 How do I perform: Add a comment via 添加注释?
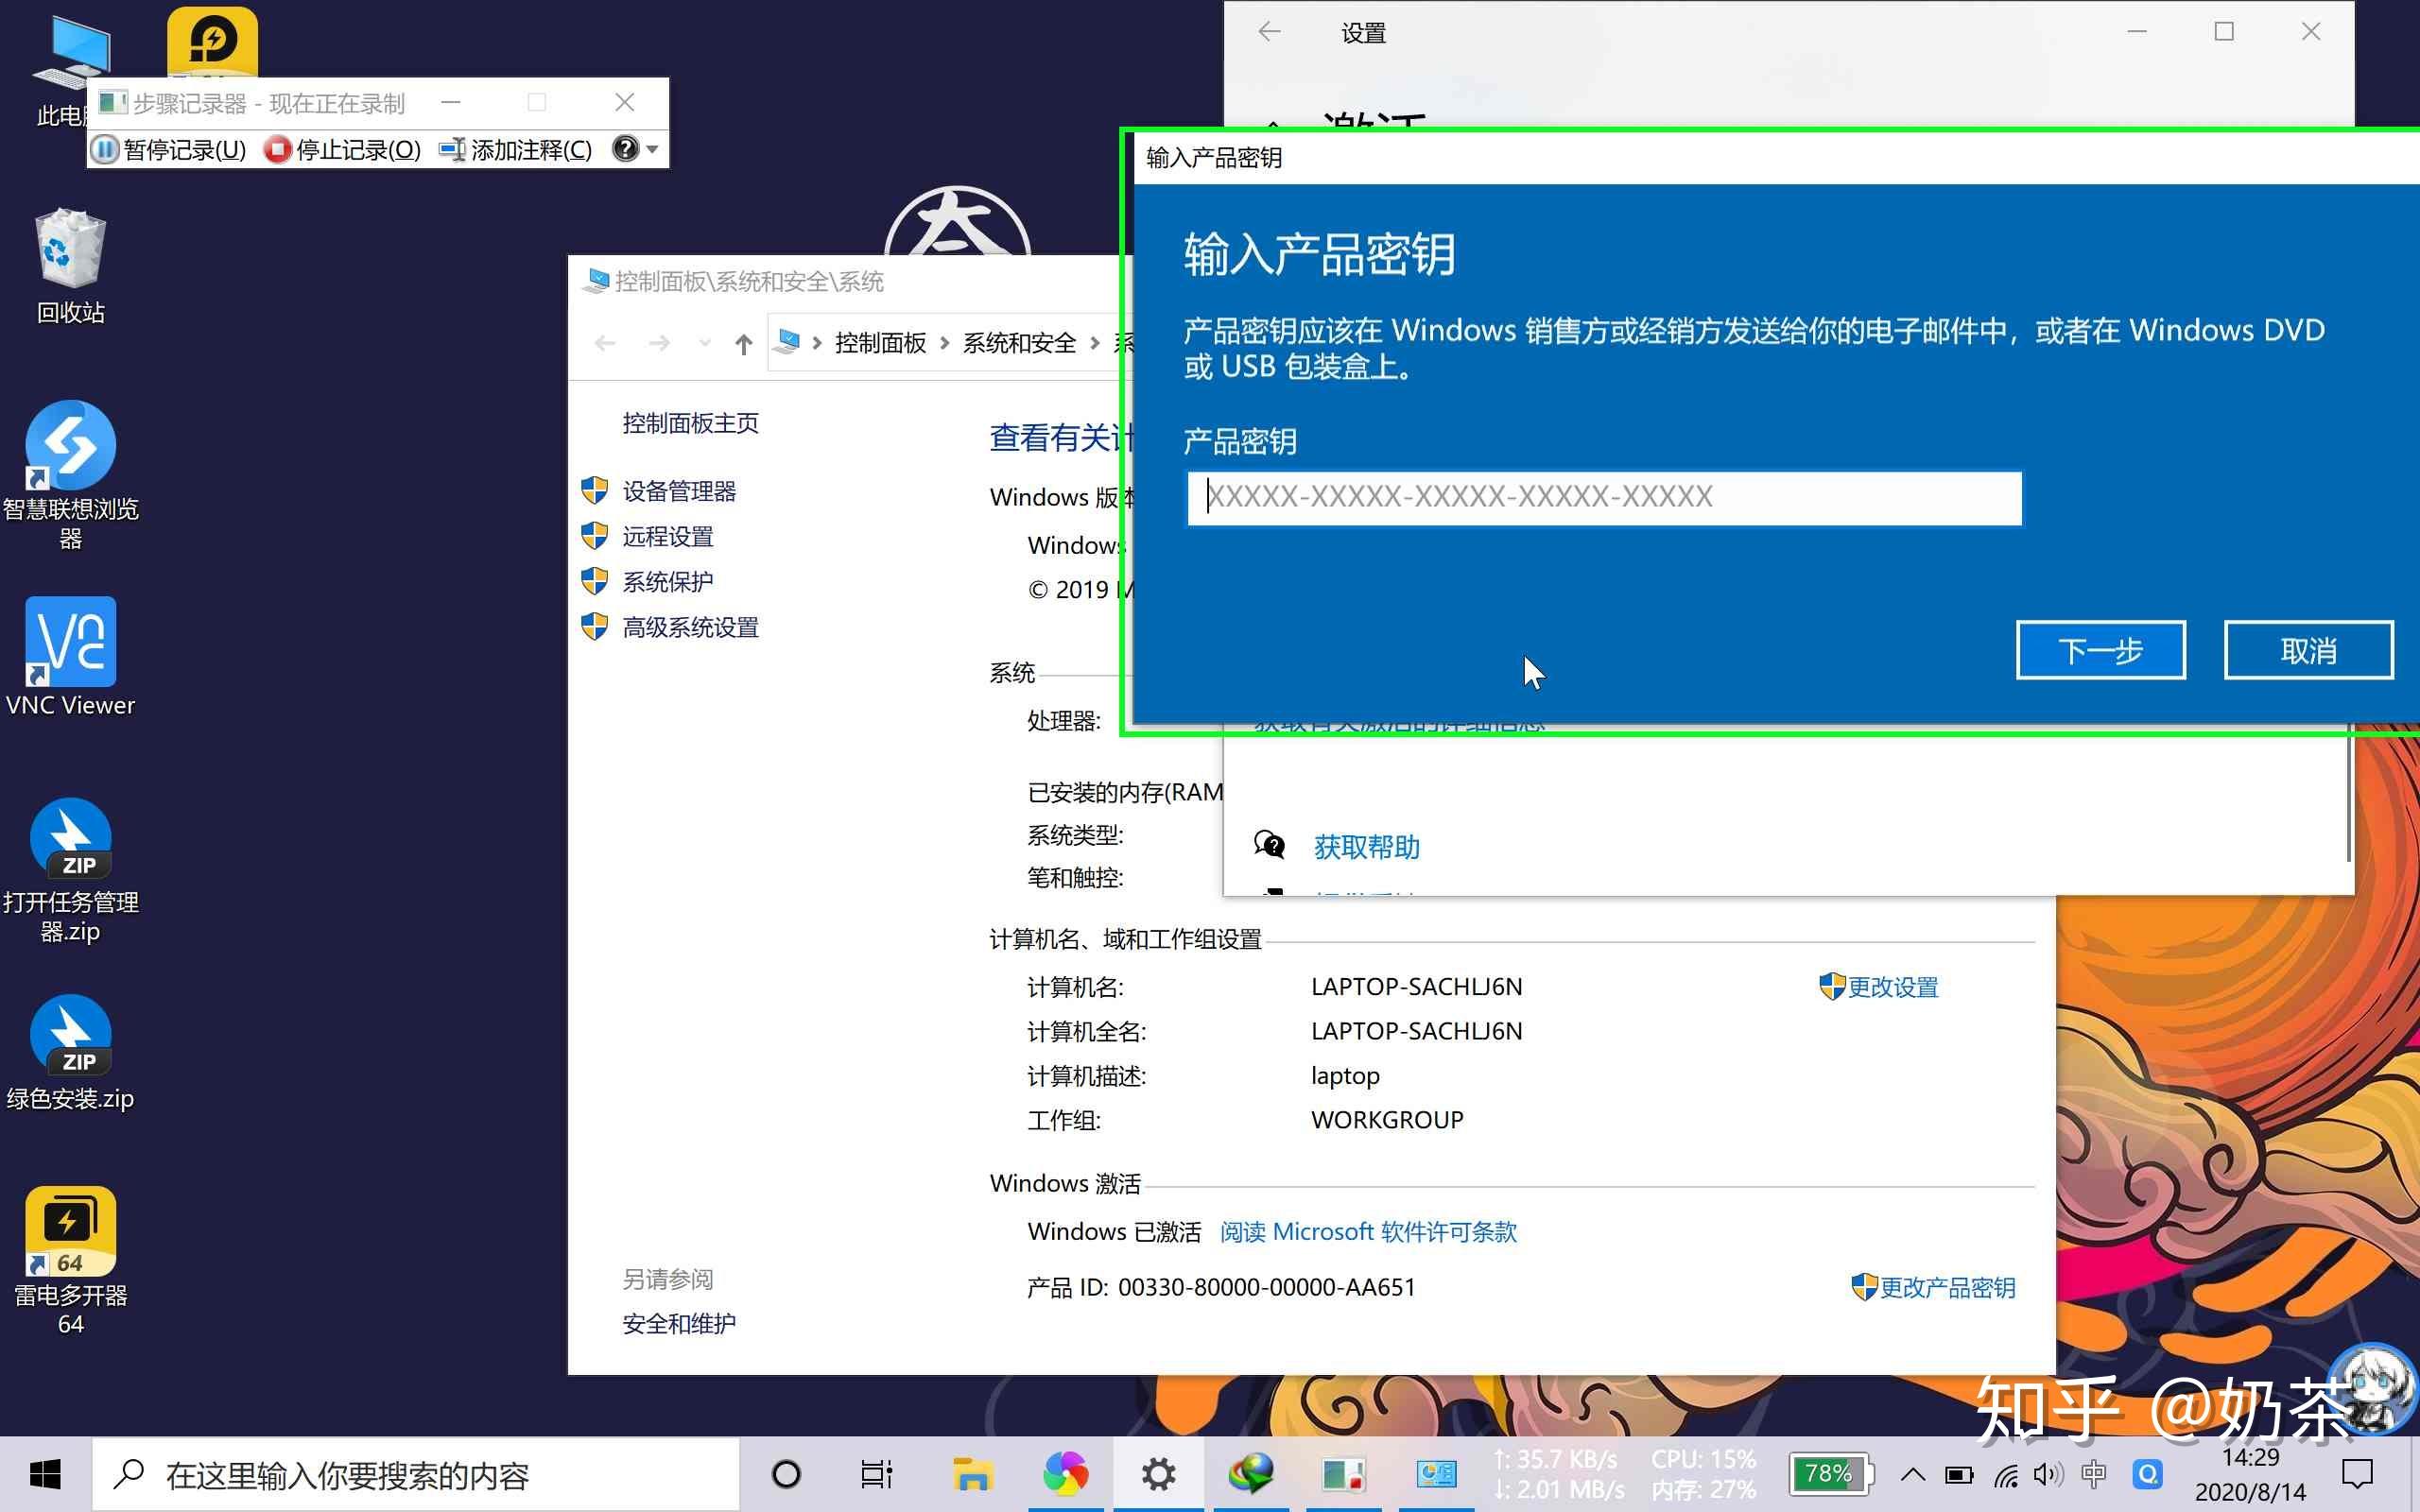pyautogui.click(x=516, y=150)
